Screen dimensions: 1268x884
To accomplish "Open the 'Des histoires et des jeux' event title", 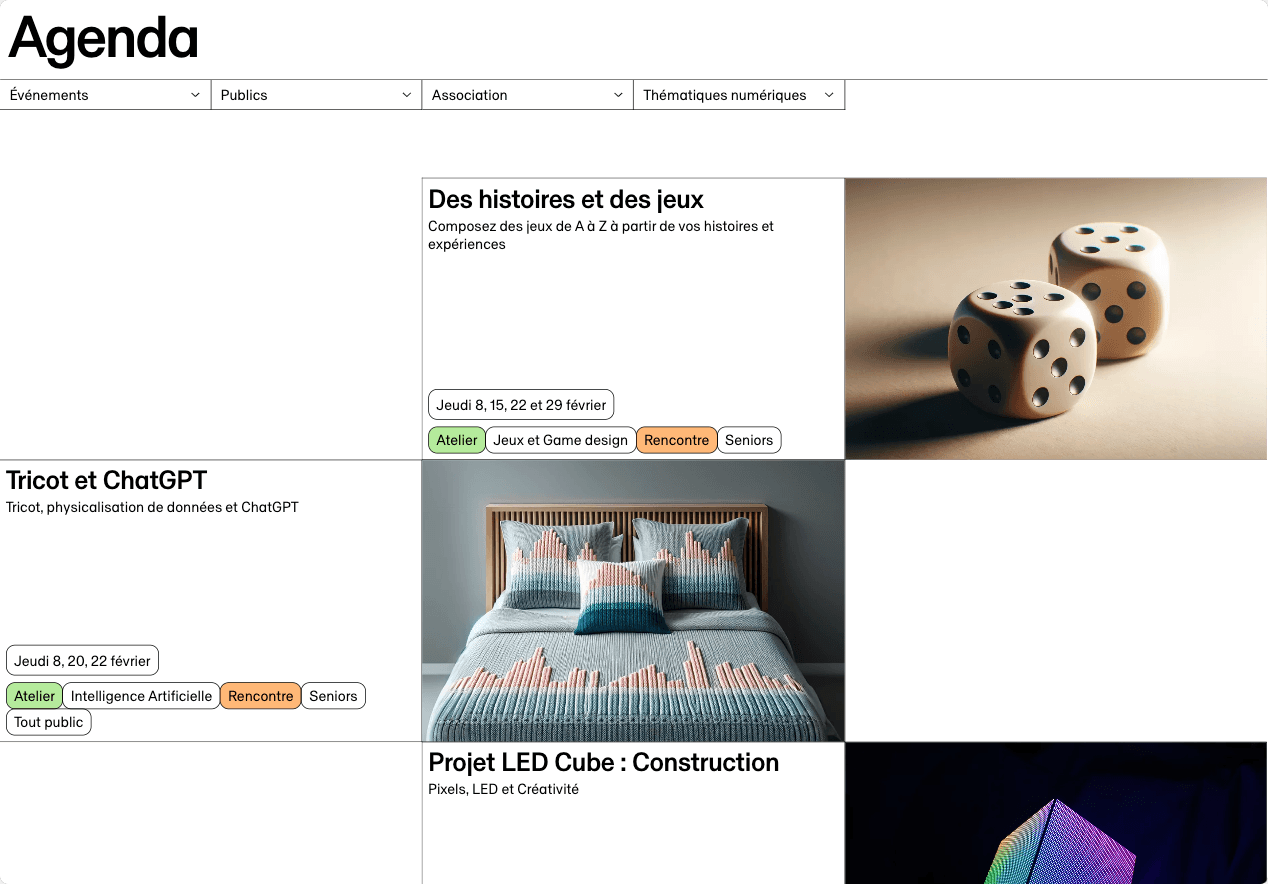I will click(x=566, y=199).
